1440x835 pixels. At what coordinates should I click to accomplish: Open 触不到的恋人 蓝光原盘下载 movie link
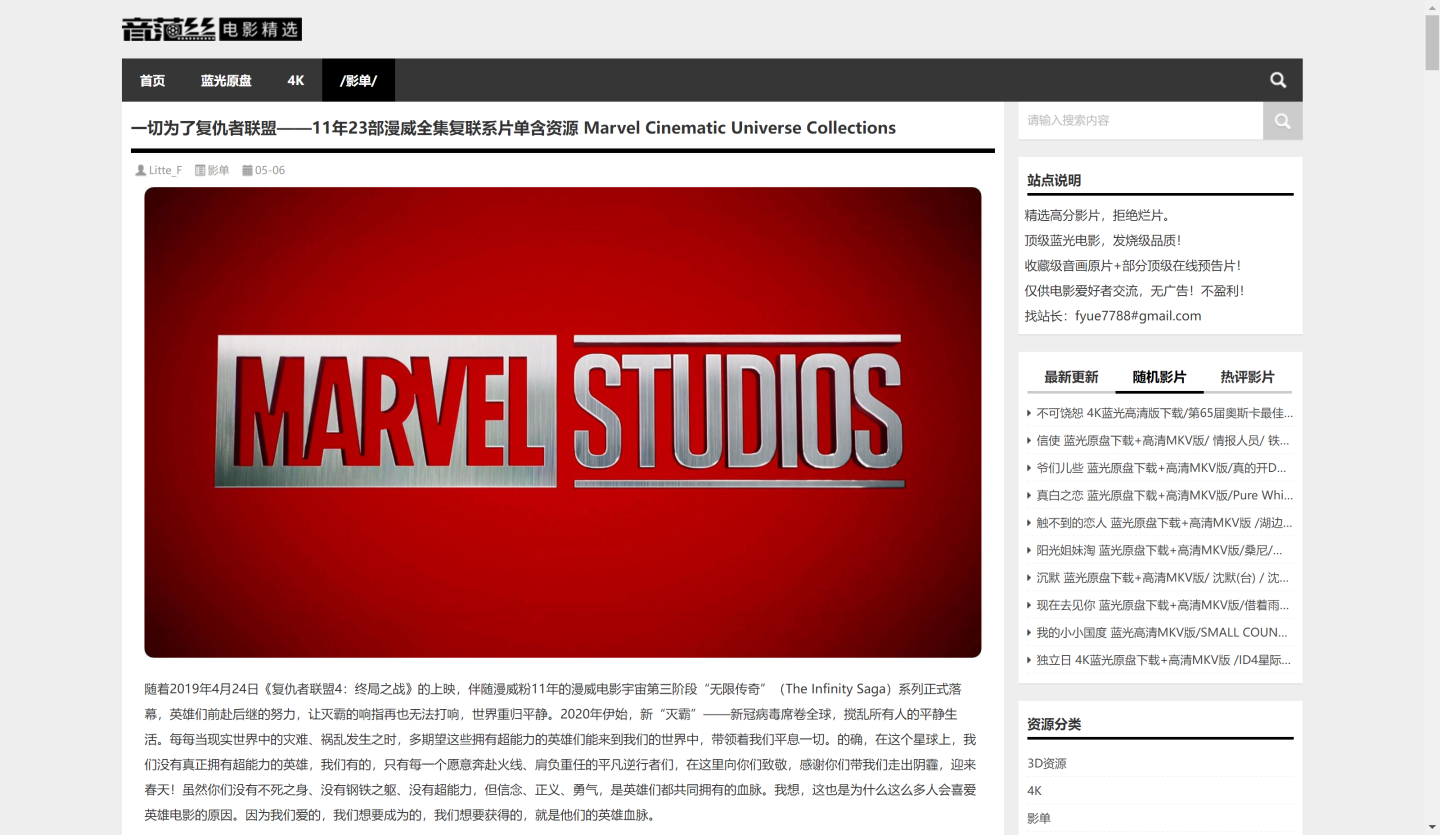[1164, 523]
